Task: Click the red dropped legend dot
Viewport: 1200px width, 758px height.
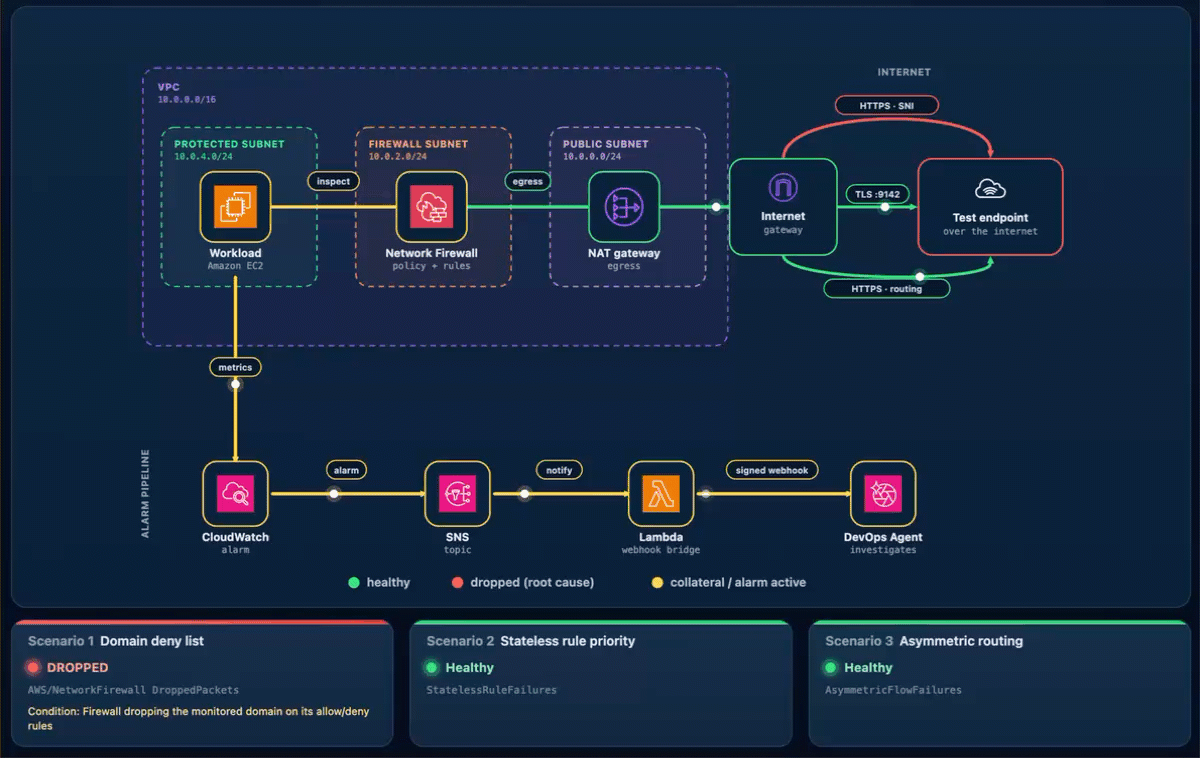Action: (457, 582)
